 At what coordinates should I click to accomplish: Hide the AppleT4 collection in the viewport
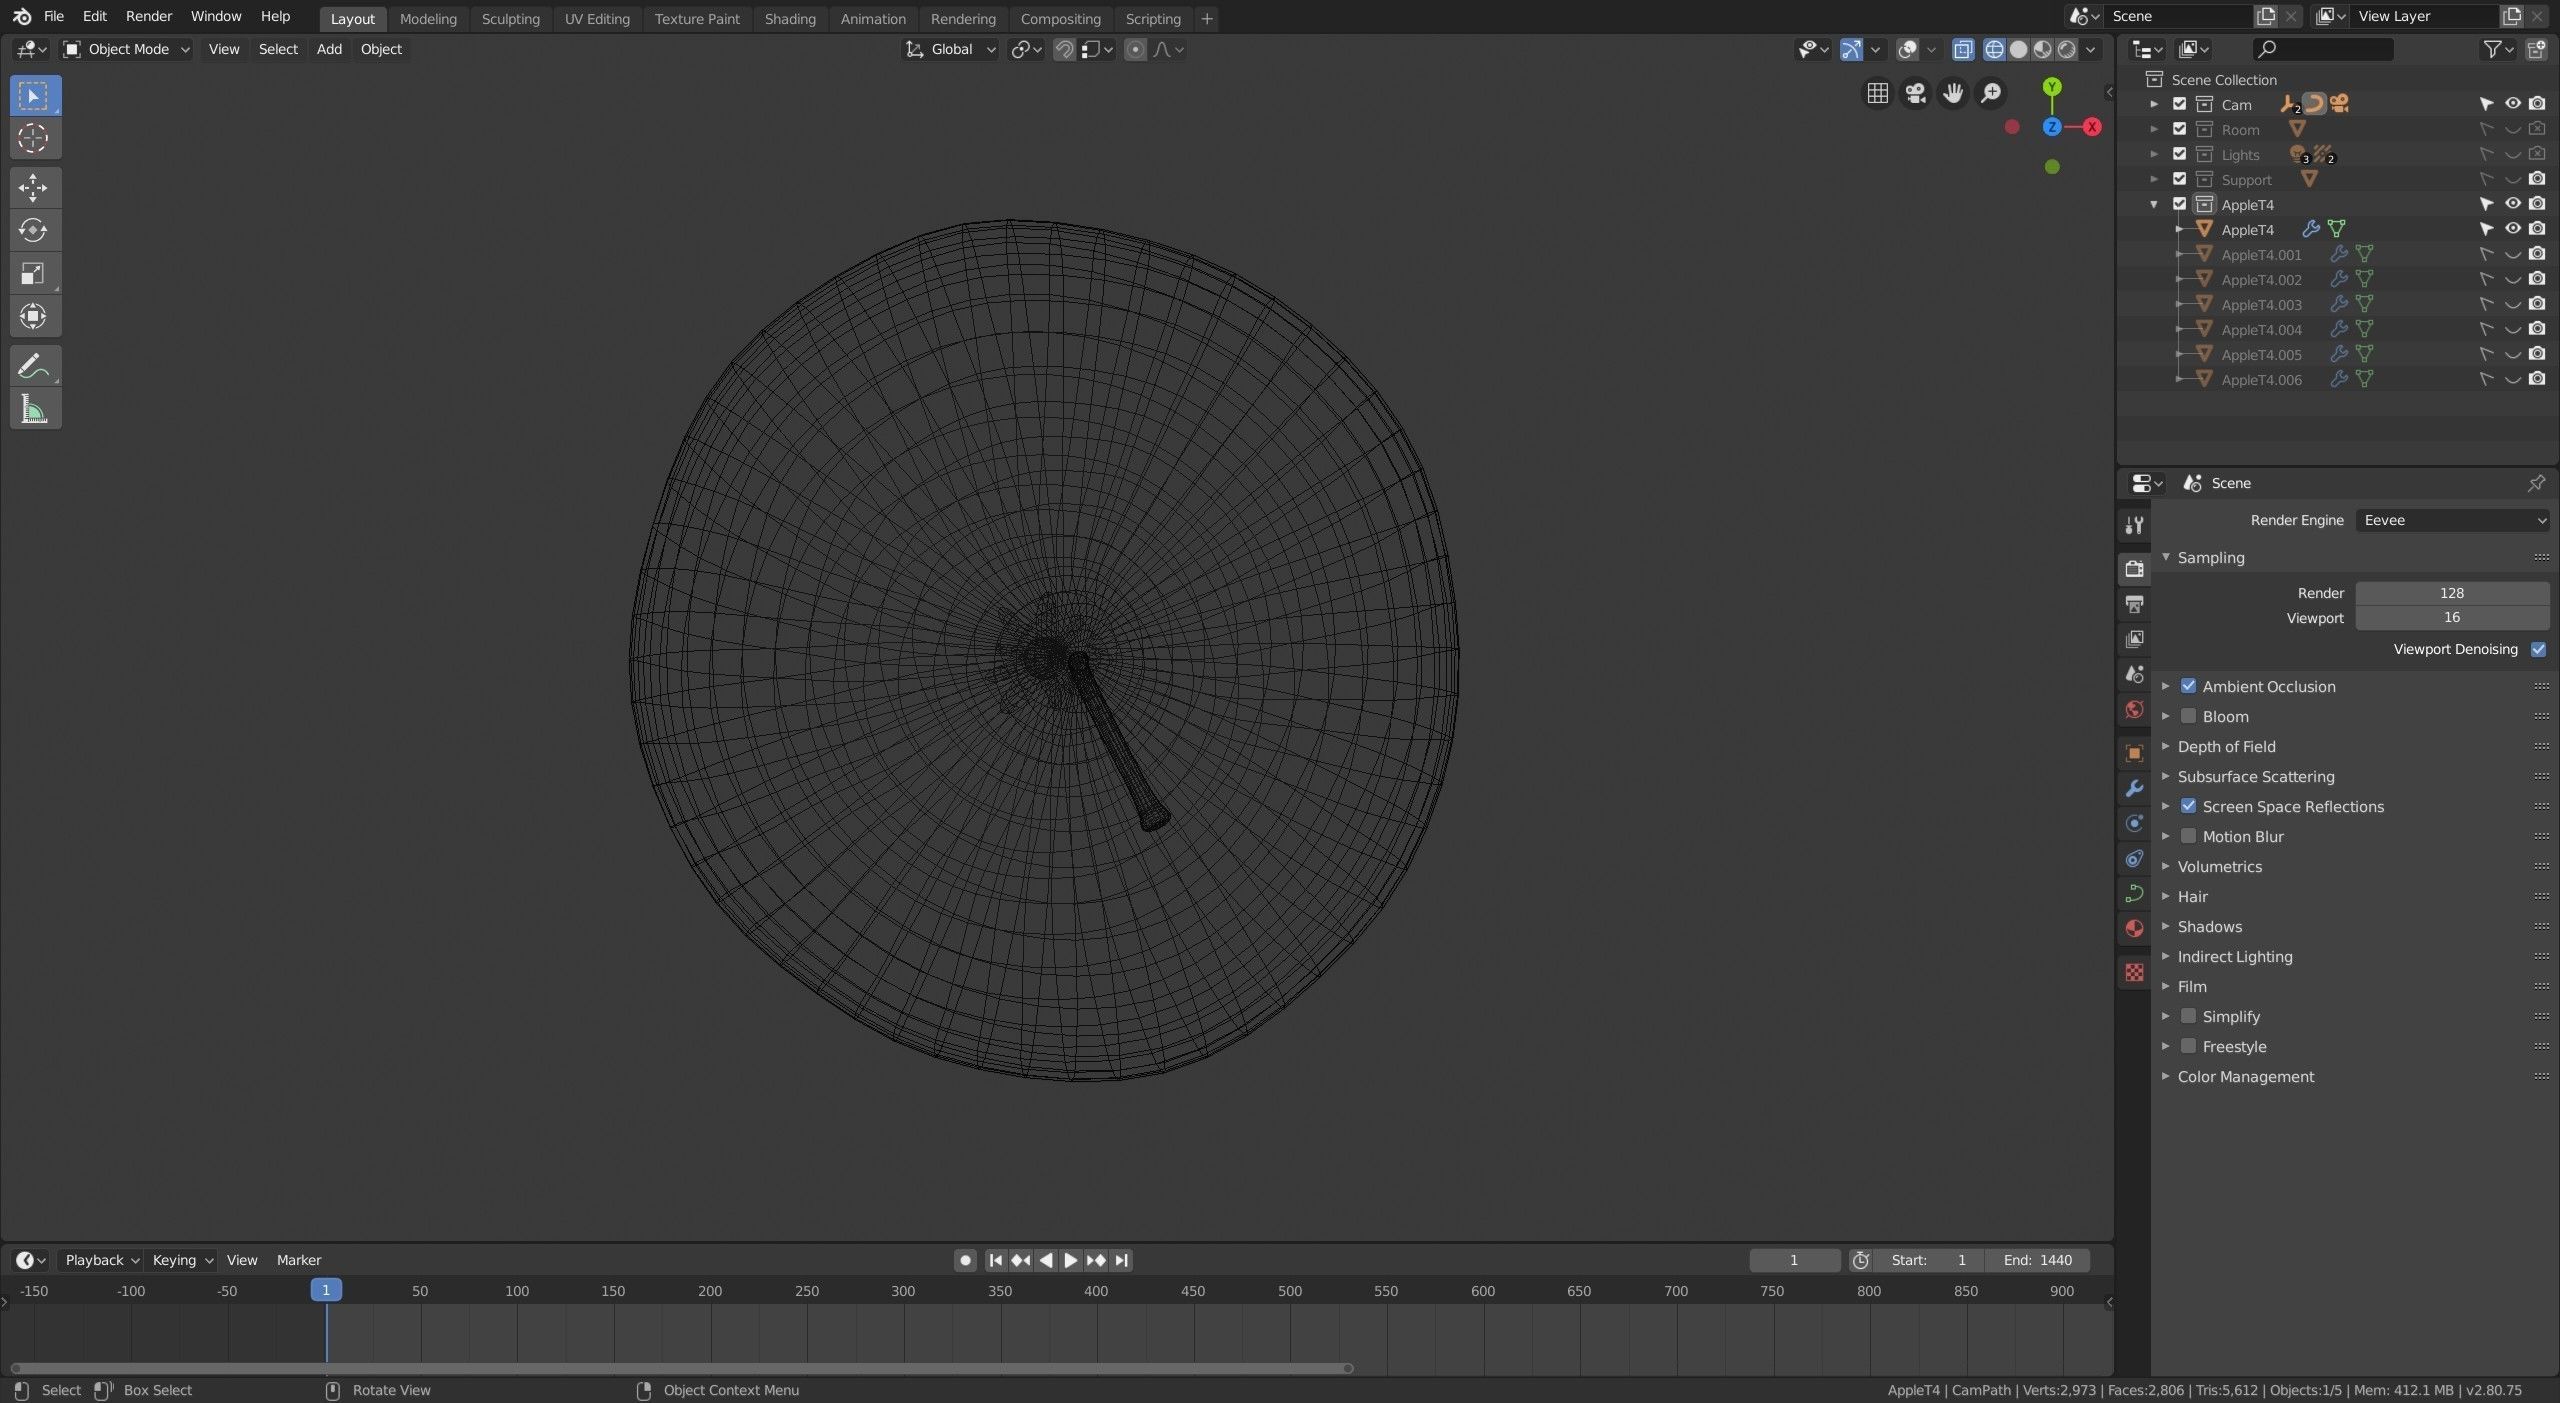coord(2512,204)
